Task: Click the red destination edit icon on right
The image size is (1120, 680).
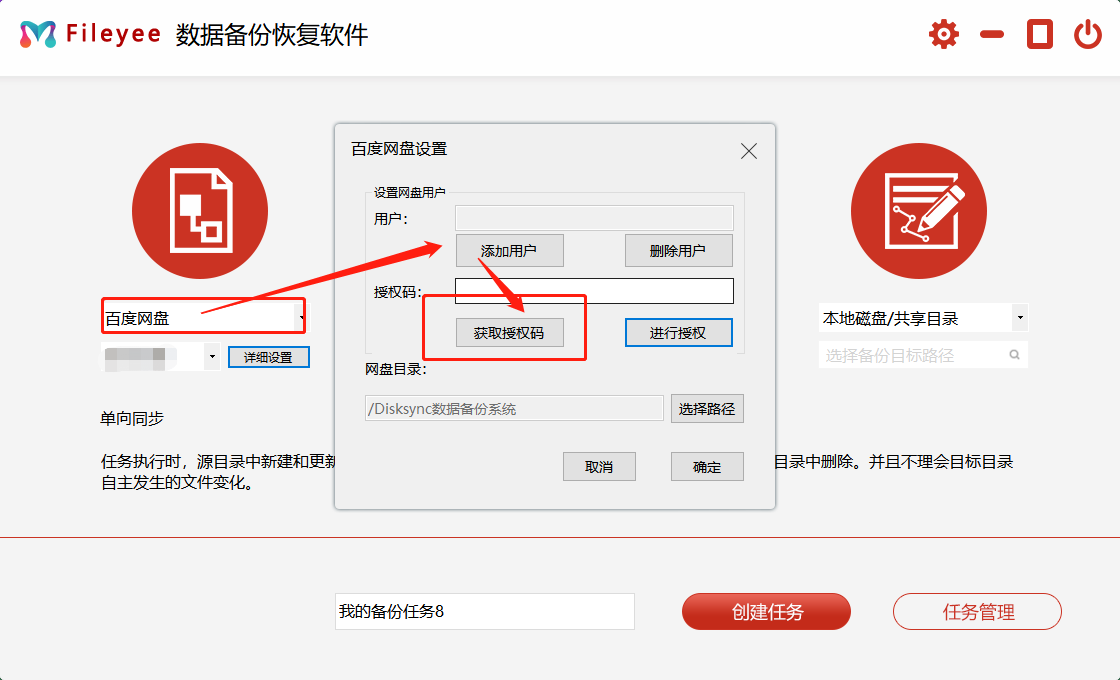Action: point(919,211)
